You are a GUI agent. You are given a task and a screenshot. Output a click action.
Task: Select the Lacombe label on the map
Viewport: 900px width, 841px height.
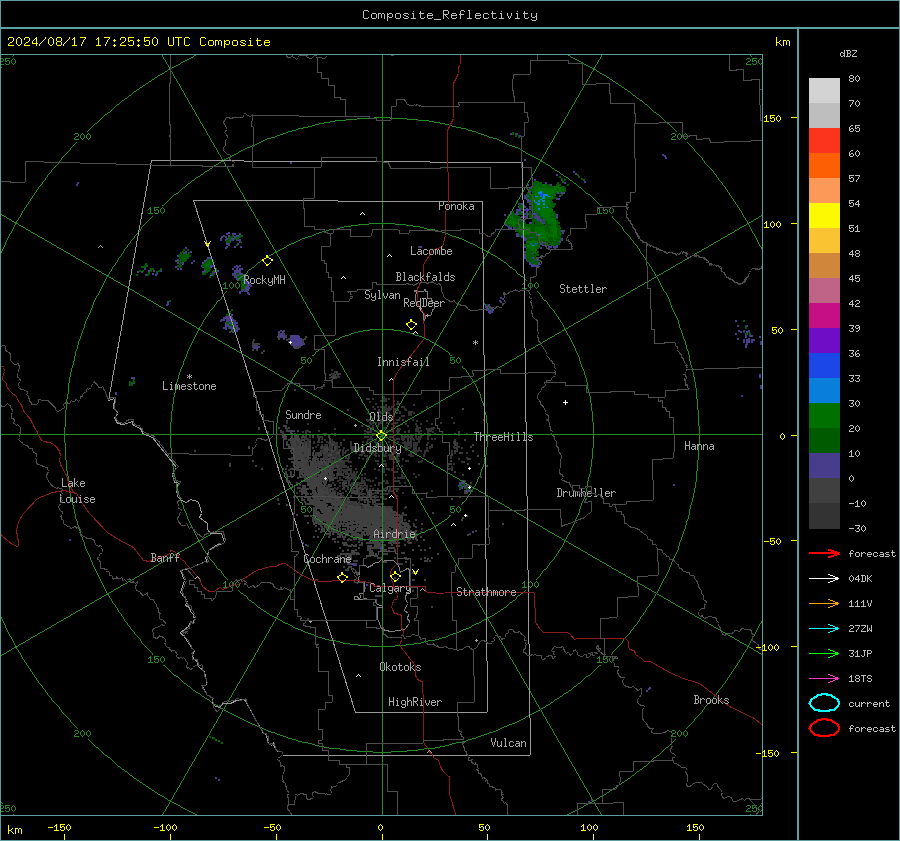[x=431, y=251]
